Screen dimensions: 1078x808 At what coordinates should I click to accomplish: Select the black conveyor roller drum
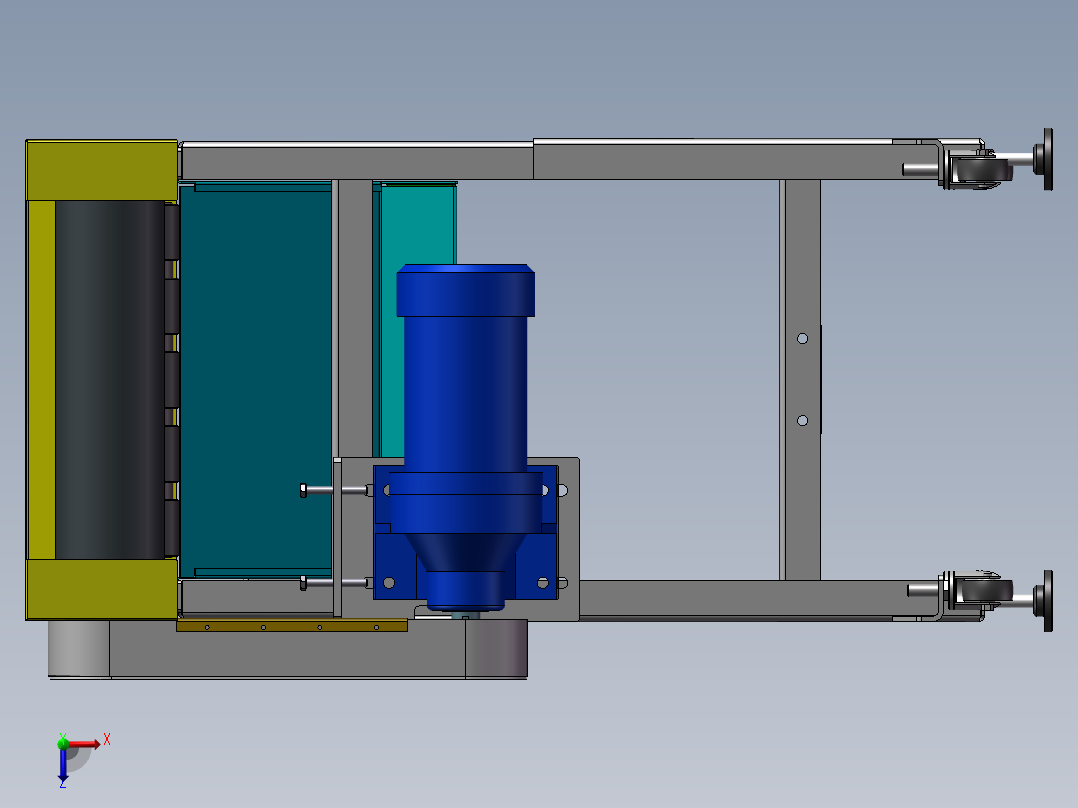(110, 379)
